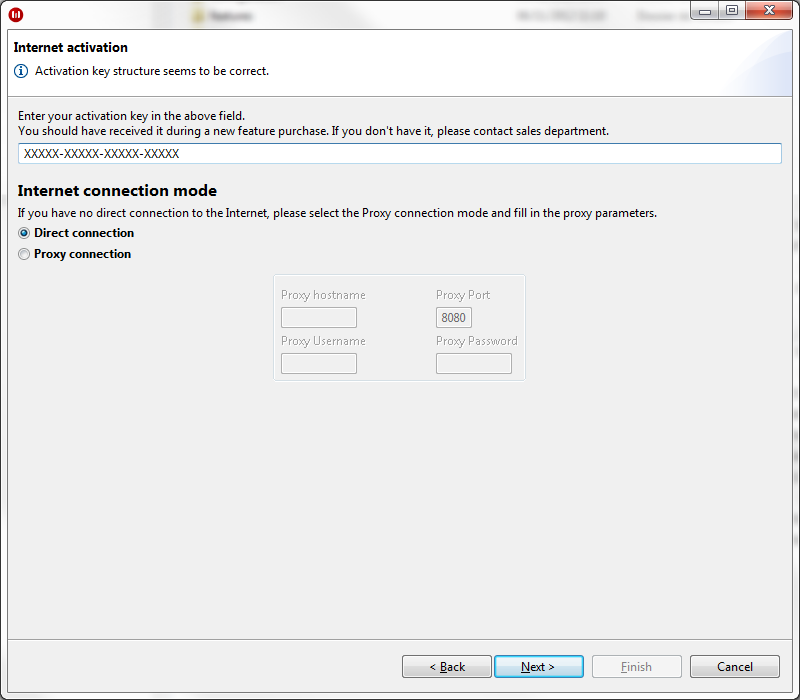800x700 pixels.
Task: Click the Internet connection mode heading
Action: click(x=117, y=191)
